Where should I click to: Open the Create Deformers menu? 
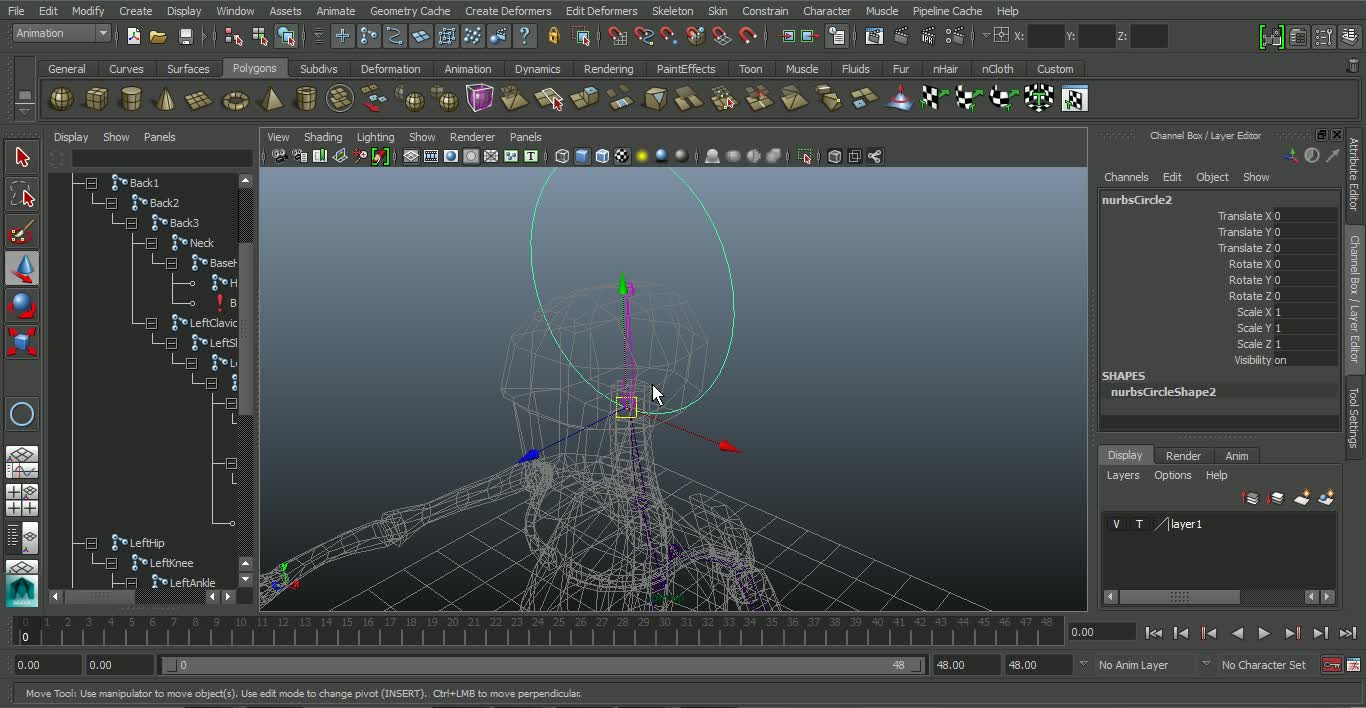pos(508,11)
